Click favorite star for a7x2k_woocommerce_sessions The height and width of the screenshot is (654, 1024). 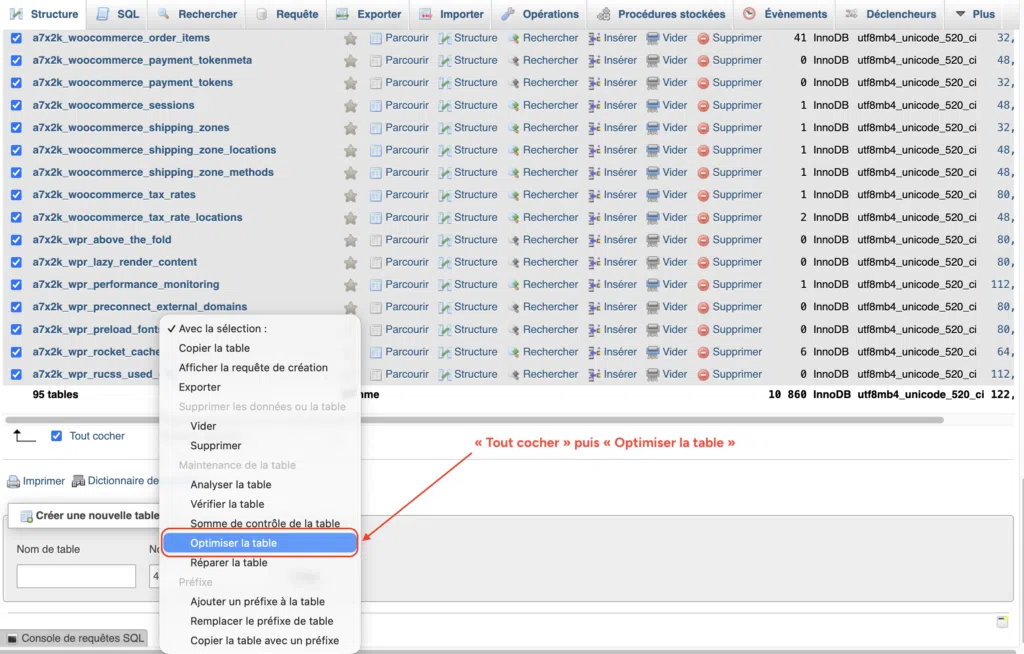351,106
